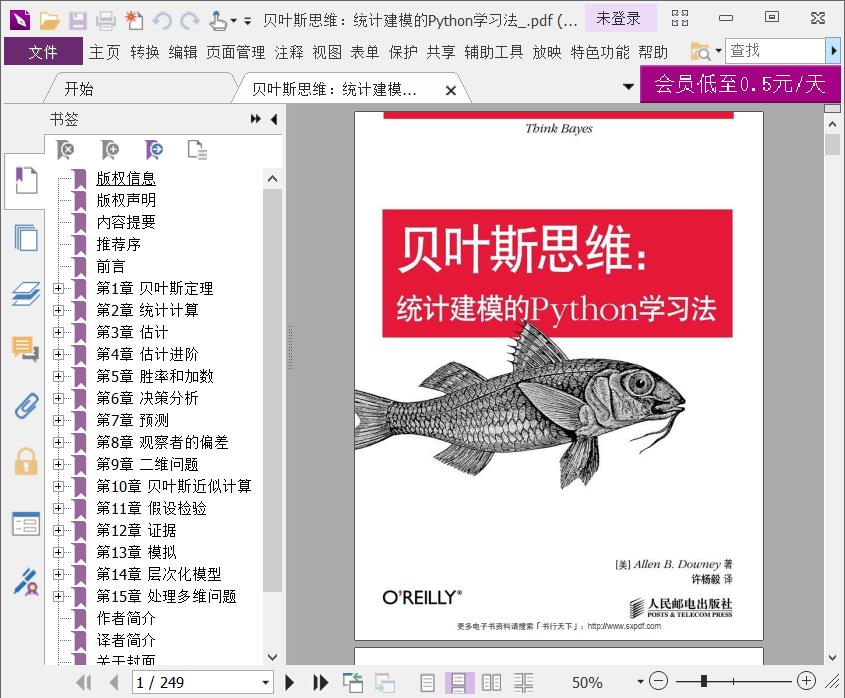The height and width of the screenshot is (698, 845).
Task: Show the Comments side panel
Action: [x=25, y=349]
